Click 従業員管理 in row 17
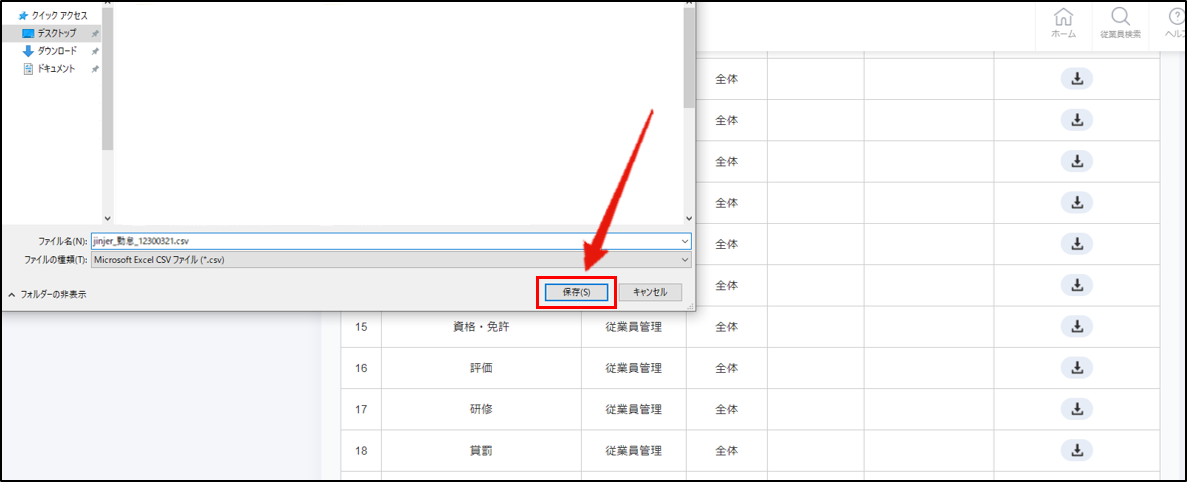This screenshot has width=1187, height=482. click(x=634, y=409)
